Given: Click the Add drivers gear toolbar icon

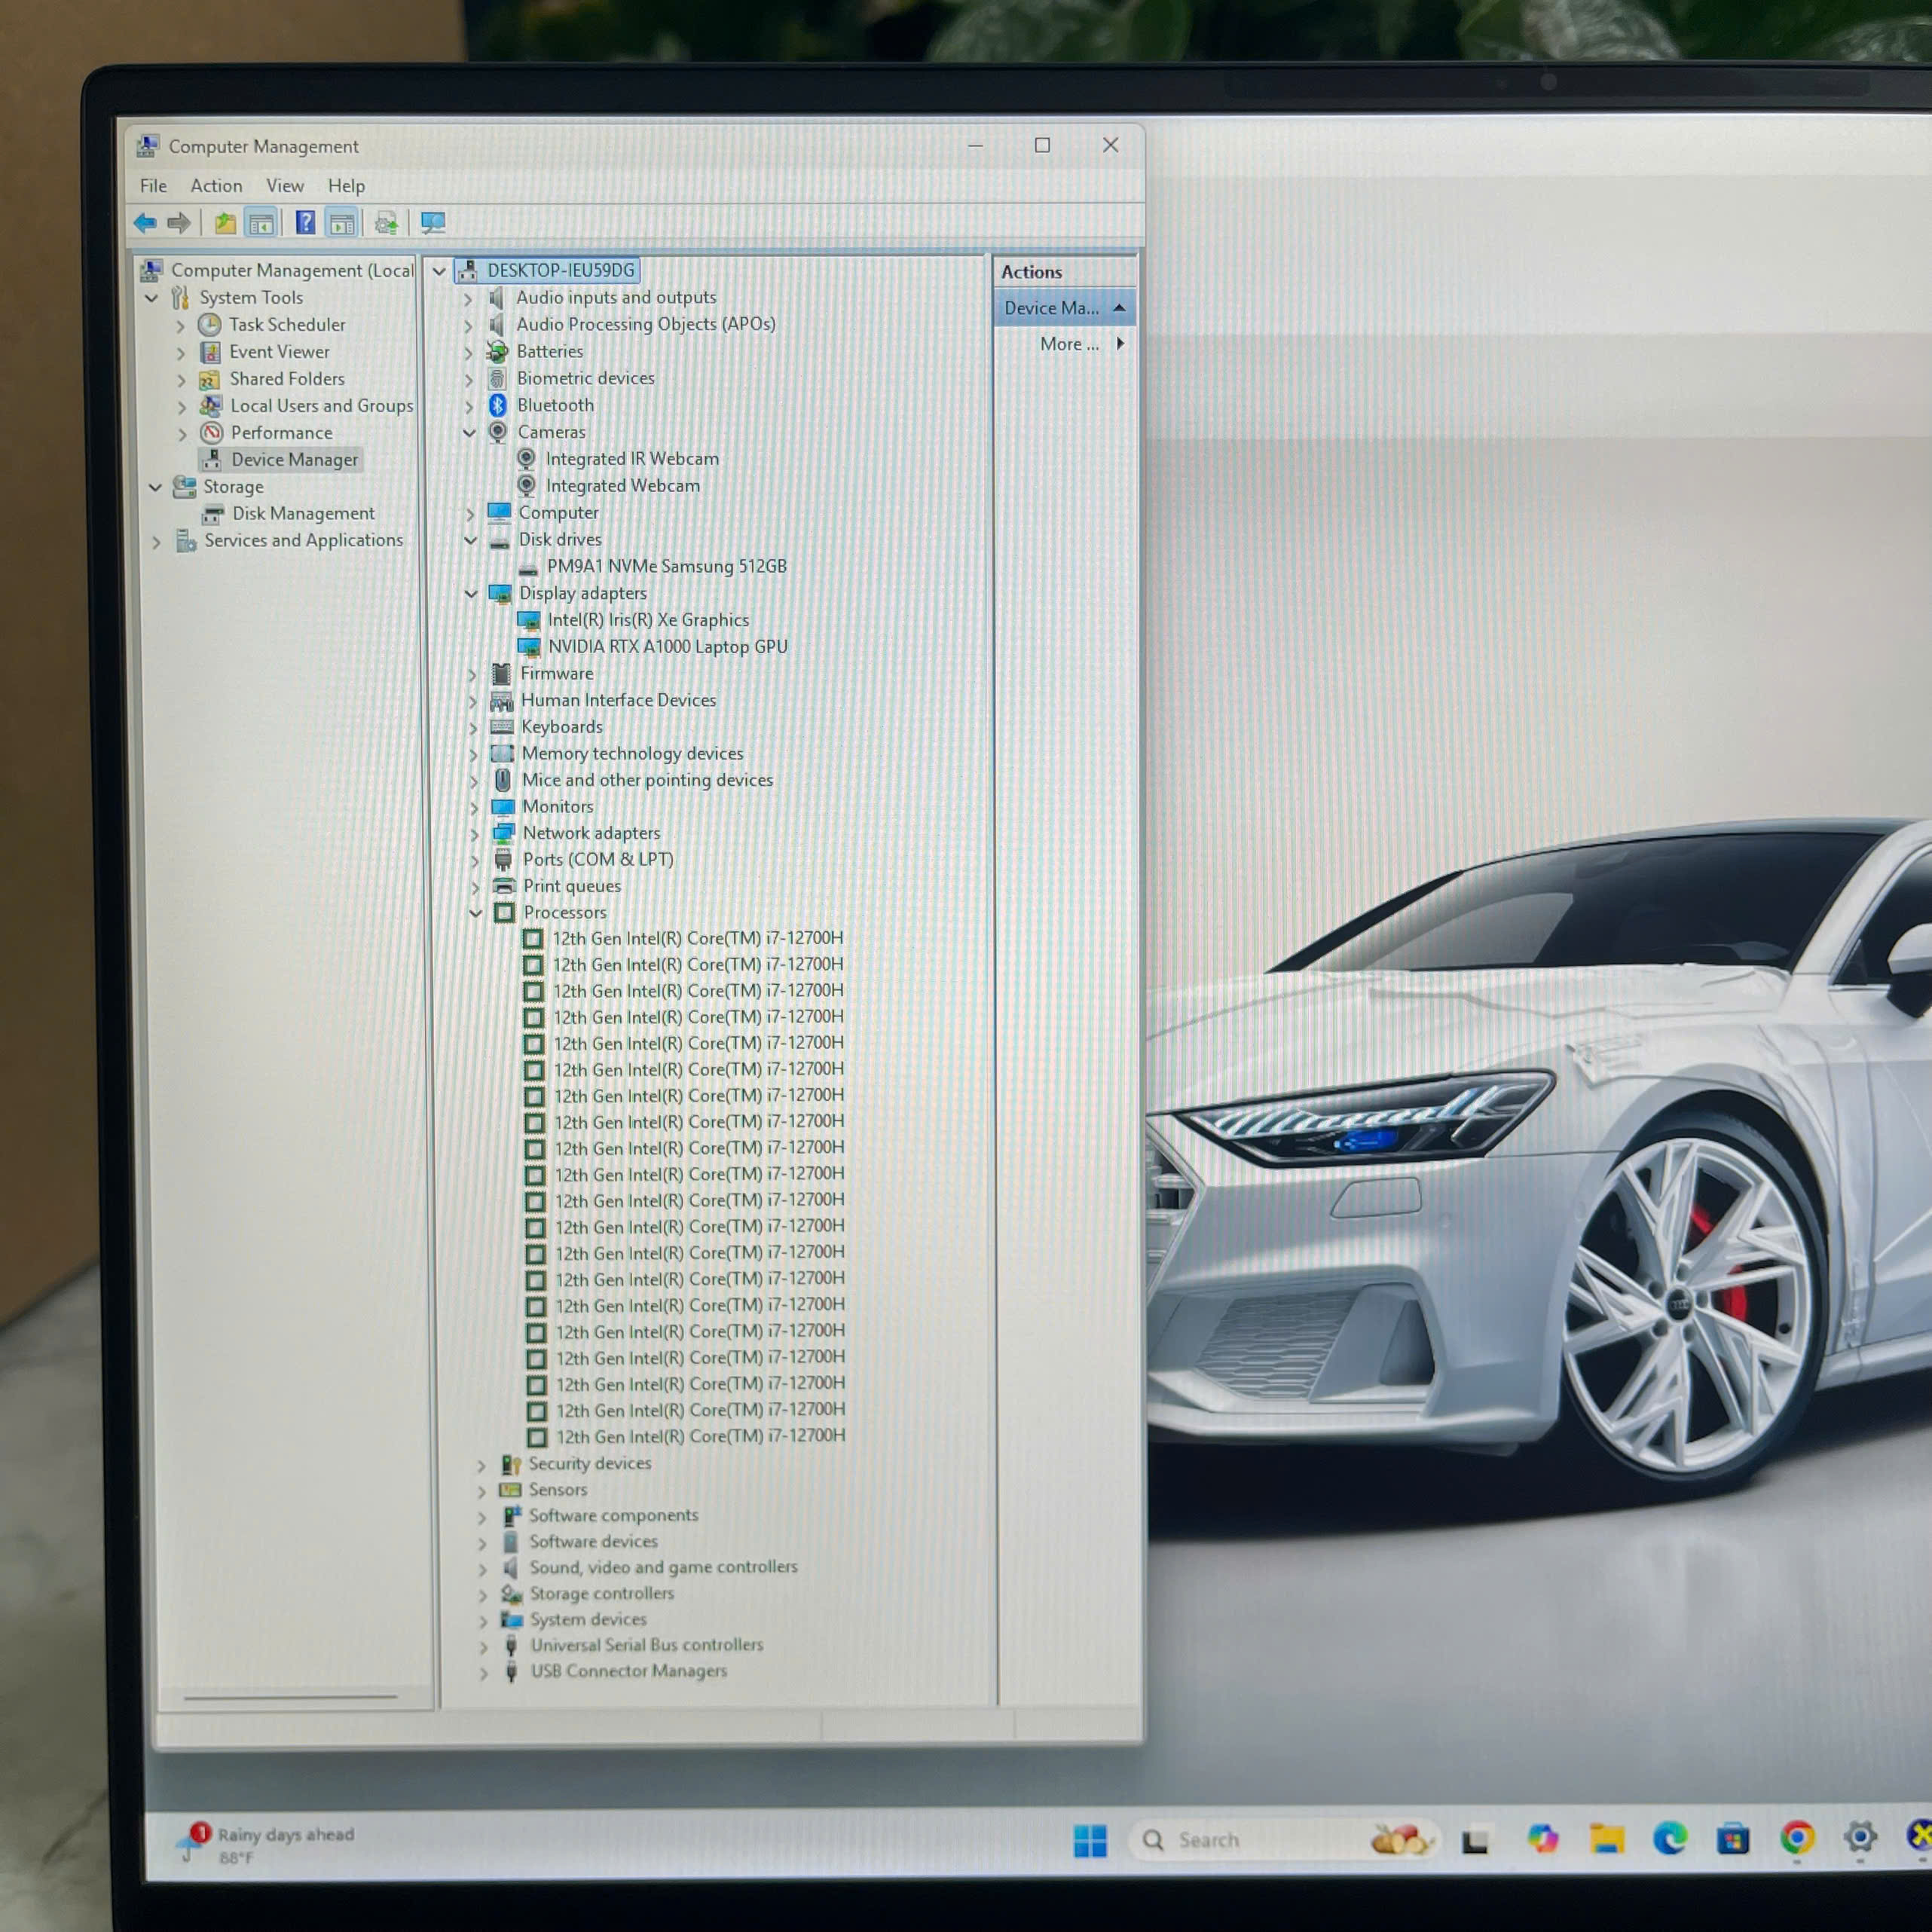Looking at the screenshot, I should (x=386, y=223).
